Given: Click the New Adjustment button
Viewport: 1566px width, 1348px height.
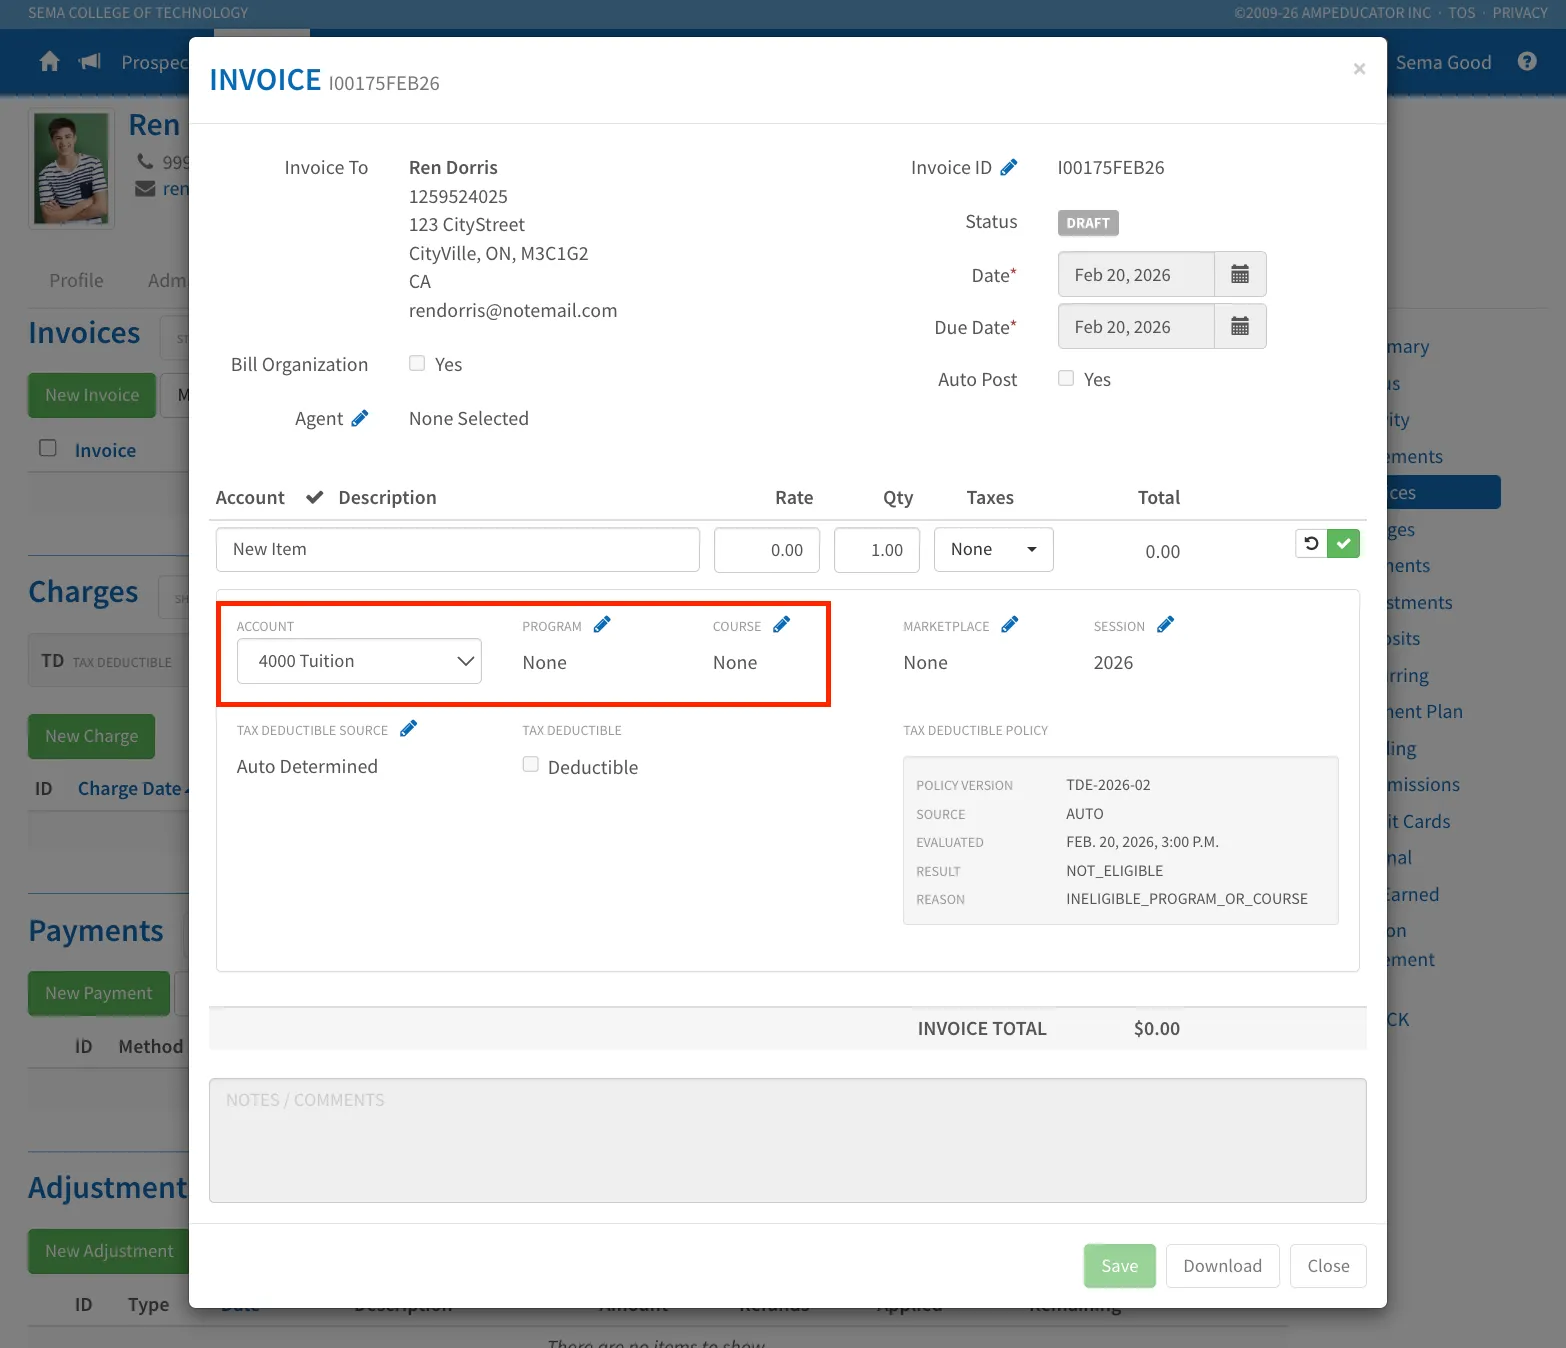Looking at the screenshot, I should [109, 1251].
